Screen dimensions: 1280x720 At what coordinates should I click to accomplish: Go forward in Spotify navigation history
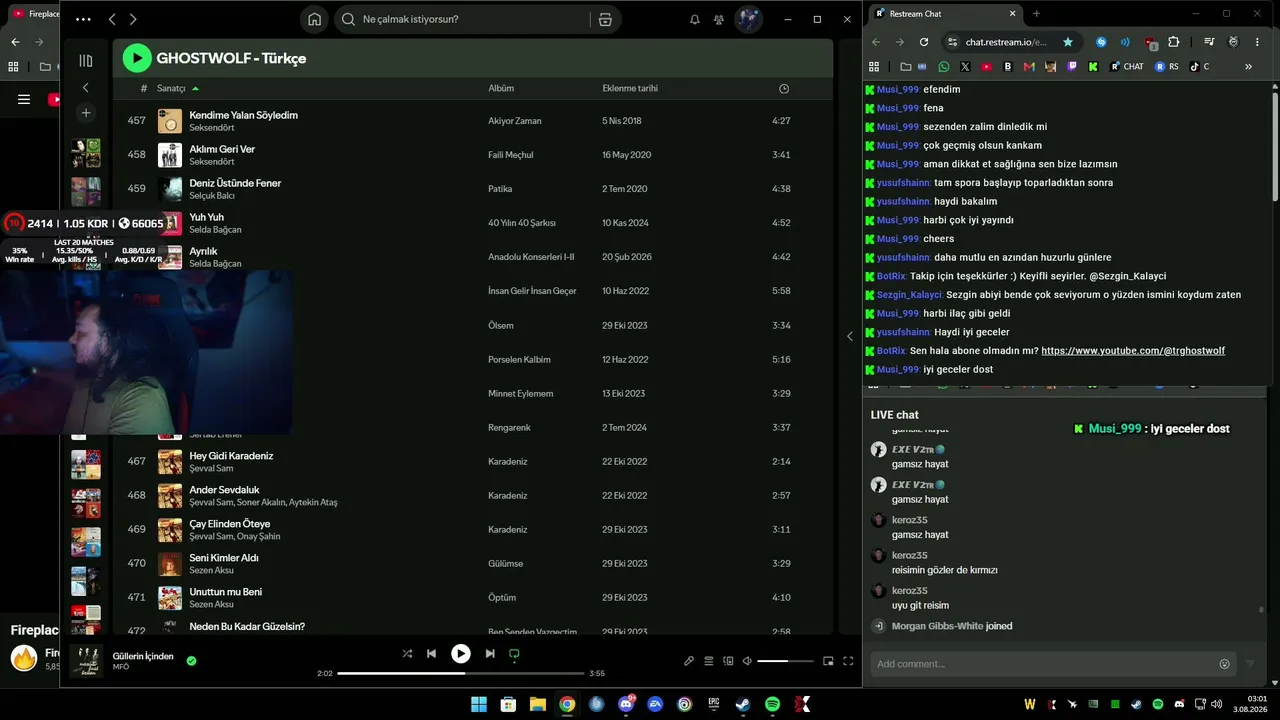tap(133, 19)
